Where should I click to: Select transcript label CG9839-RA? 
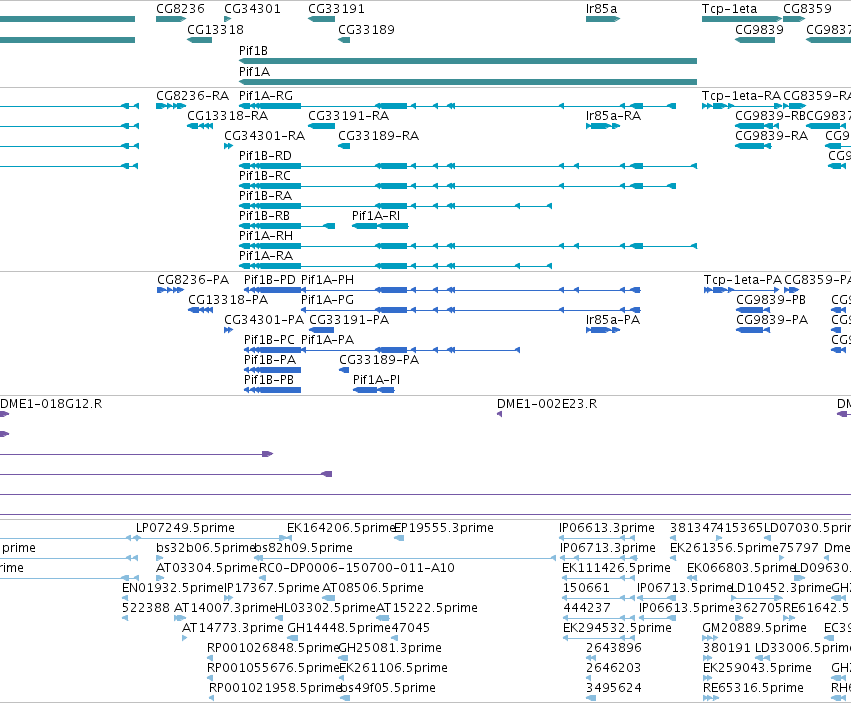[771, 136]
